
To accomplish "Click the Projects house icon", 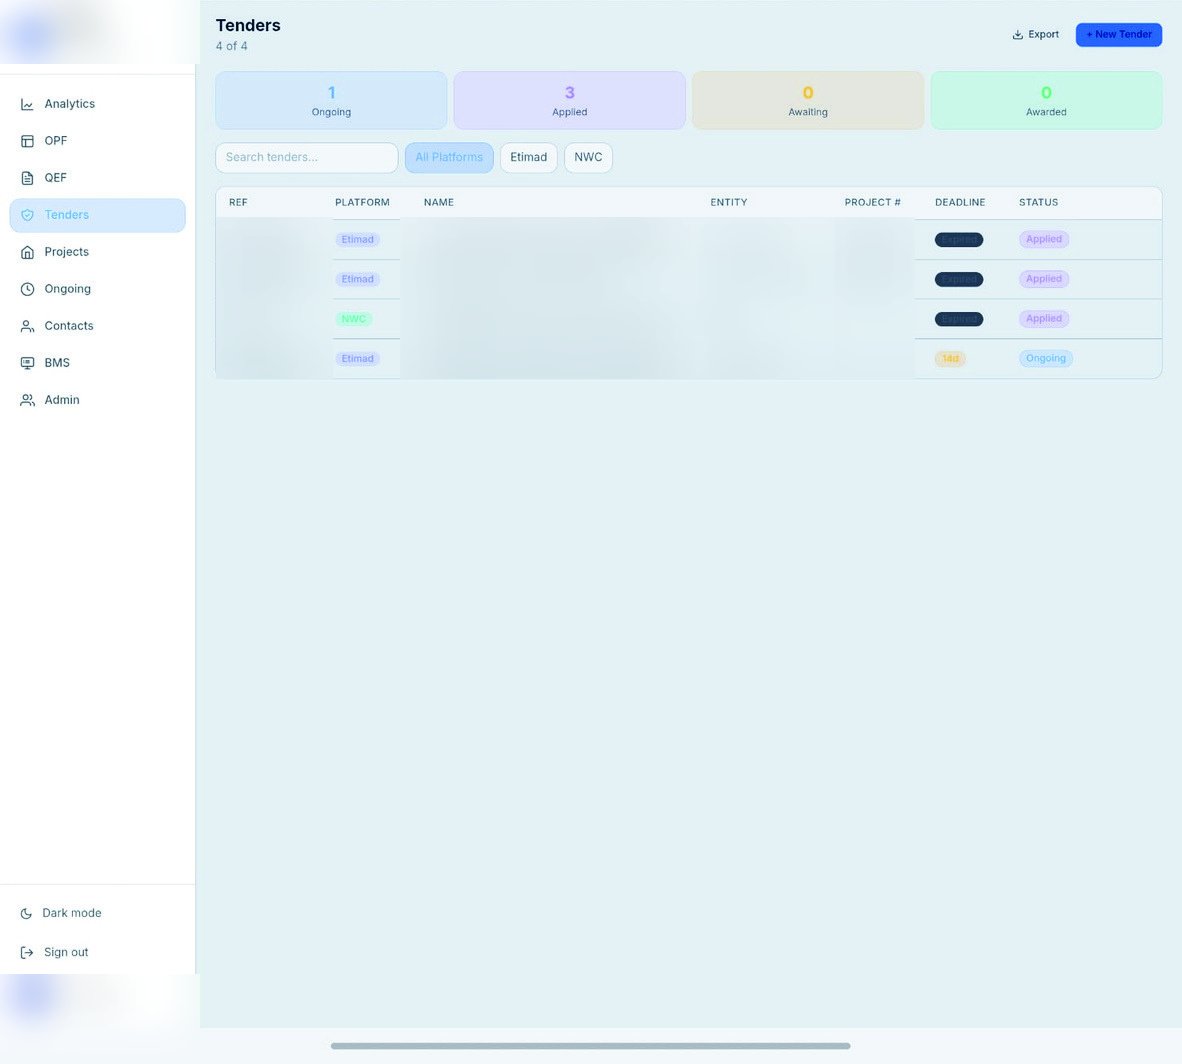I will click(27, 252).
